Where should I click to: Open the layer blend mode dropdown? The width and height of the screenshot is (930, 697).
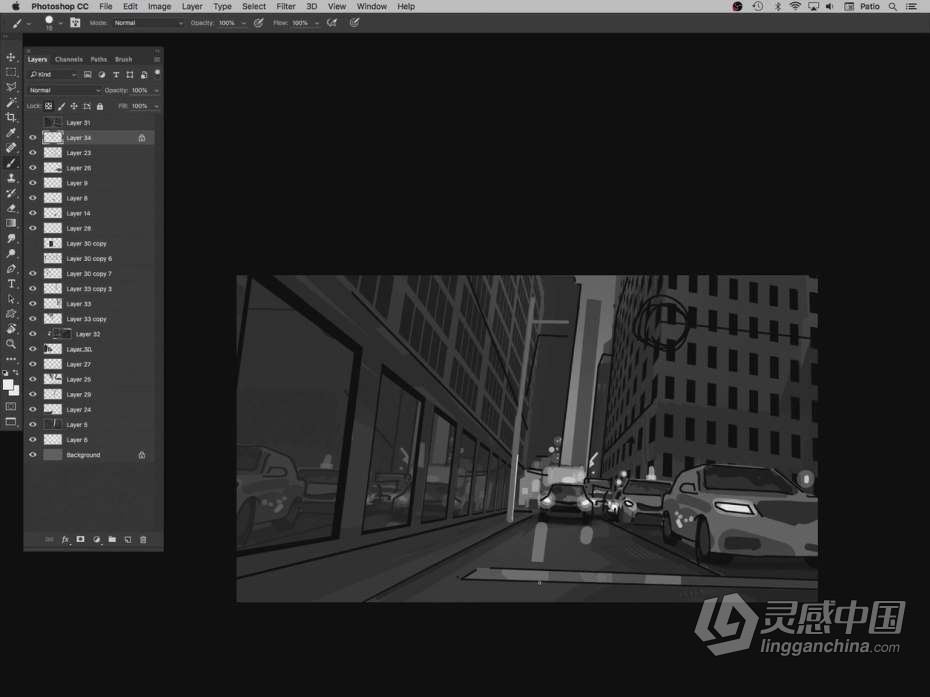pyautogui.click(x=64, y=90)
